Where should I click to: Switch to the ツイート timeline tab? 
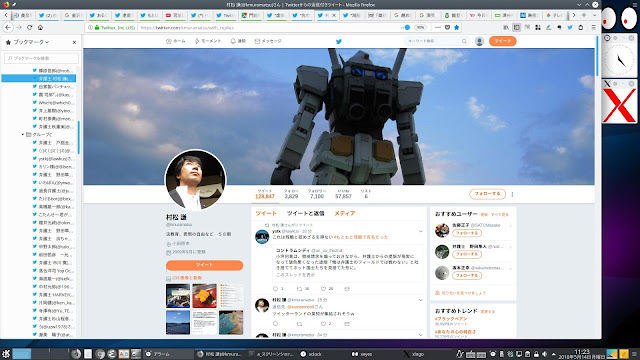click(x=266, y=213)
